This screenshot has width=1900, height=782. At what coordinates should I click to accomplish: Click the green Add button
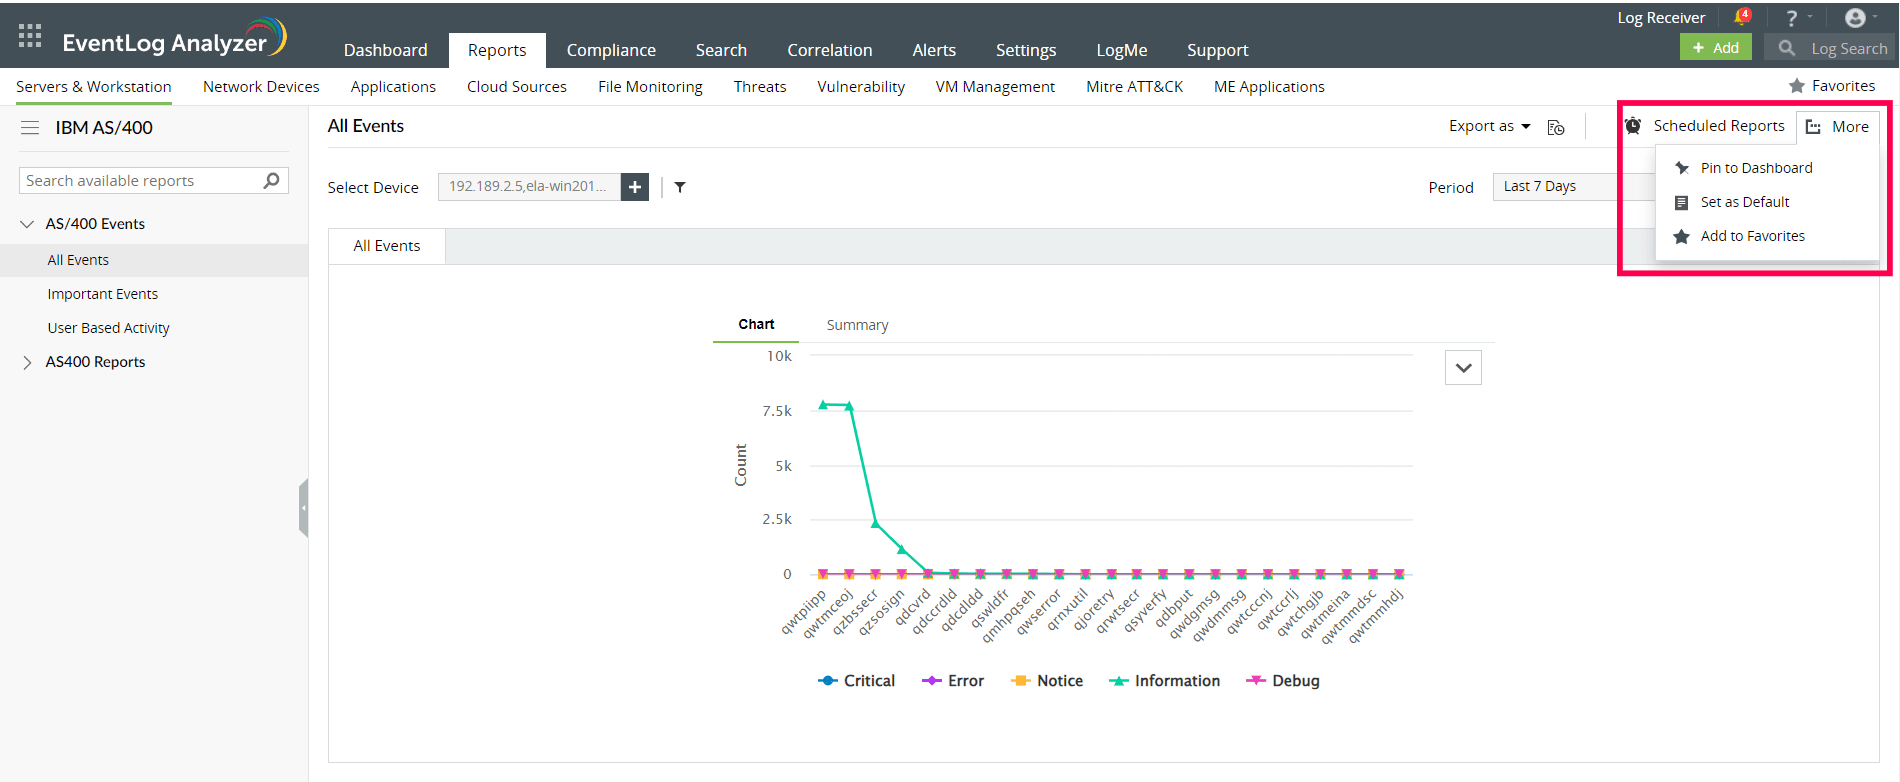point(1715,48)
